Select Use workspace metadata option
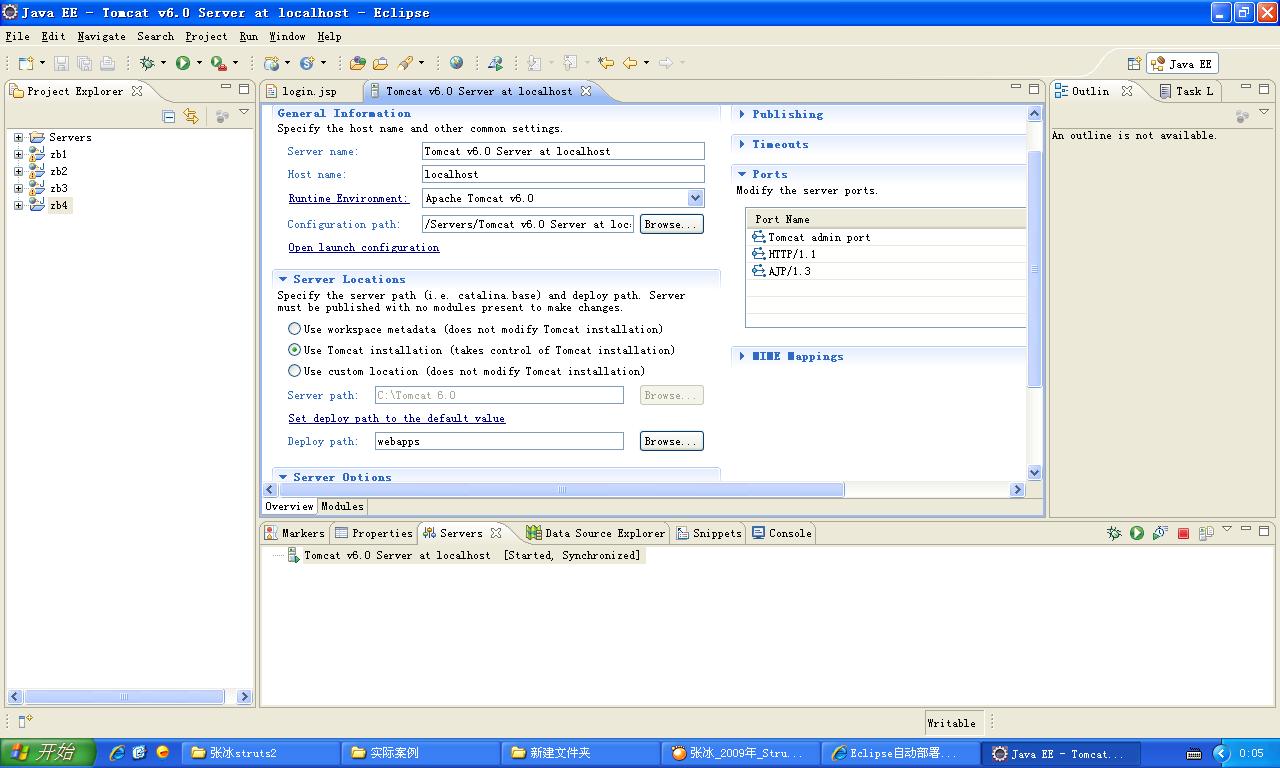Viewport: 1280px width, 768px height. click(x=294, y=329)
